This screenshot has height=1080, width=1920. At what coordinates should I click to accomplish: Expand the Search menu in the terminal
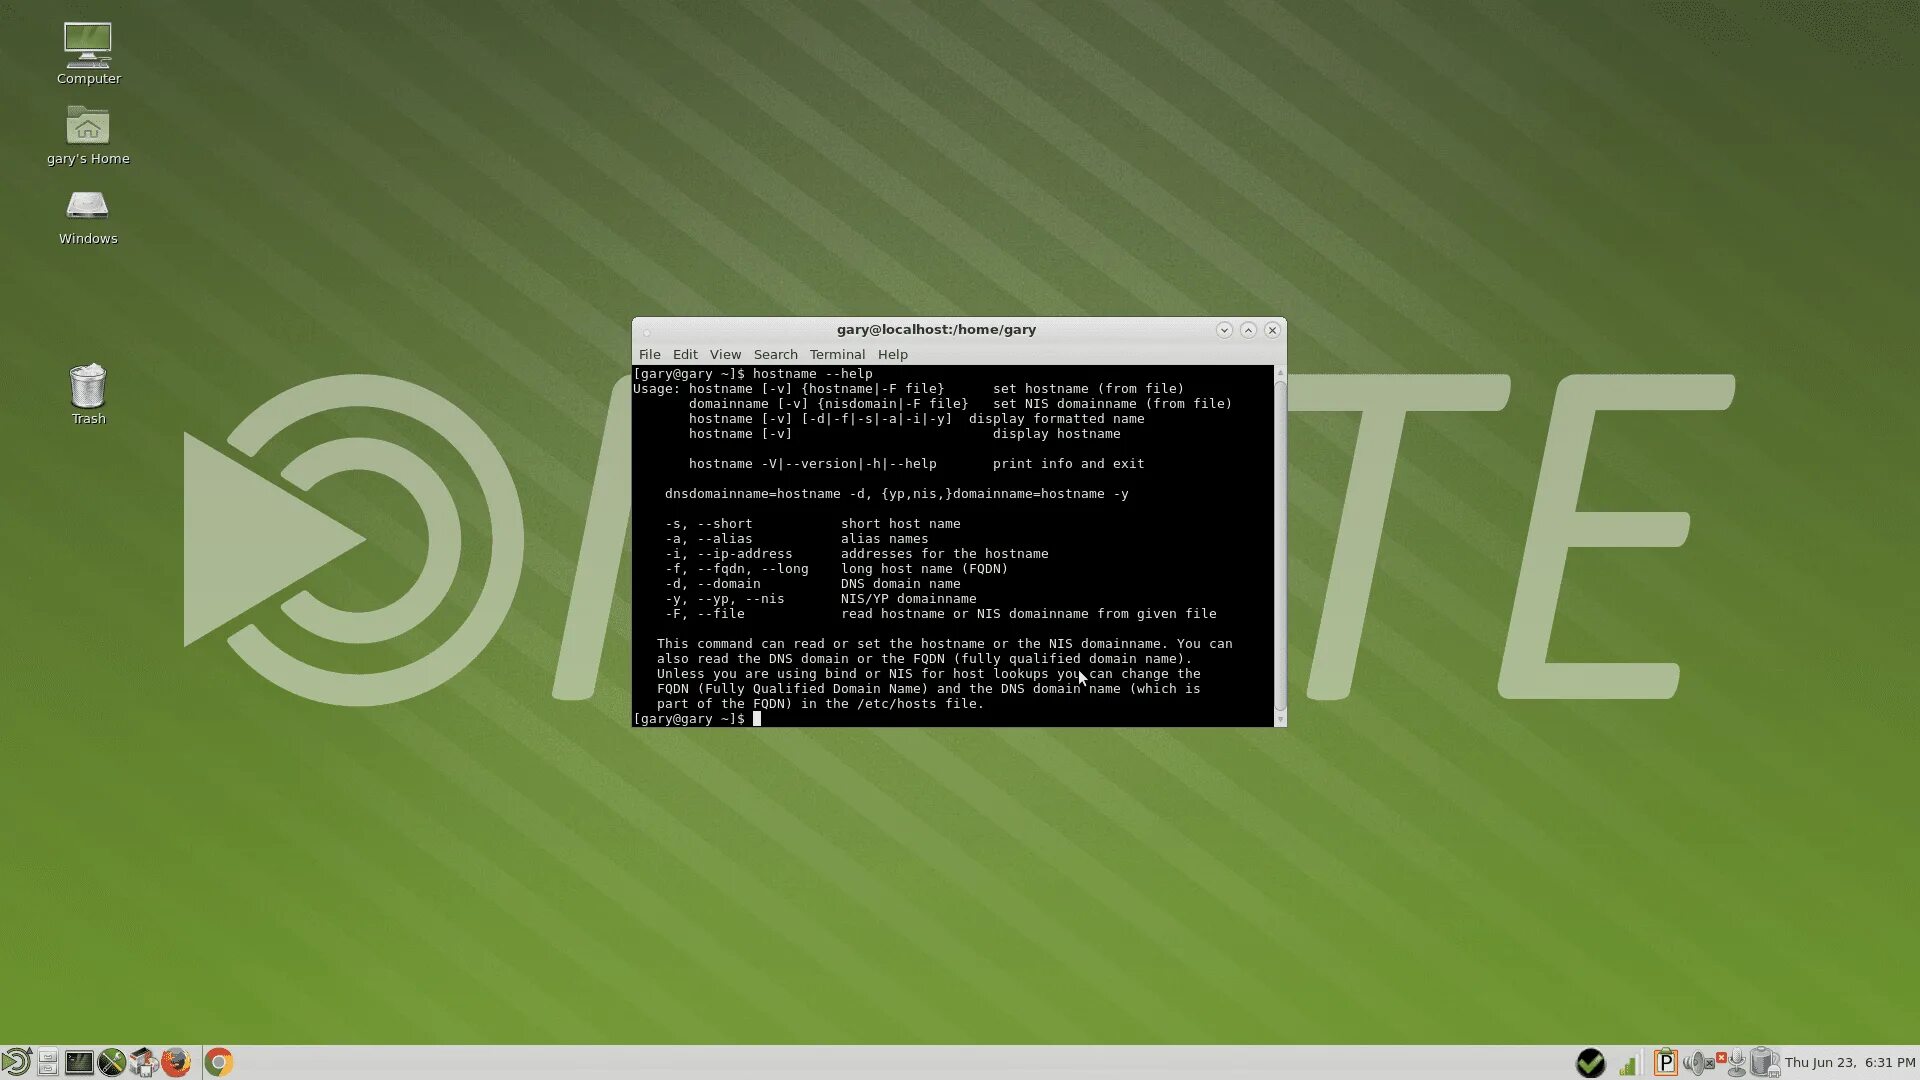coord(775,354)
